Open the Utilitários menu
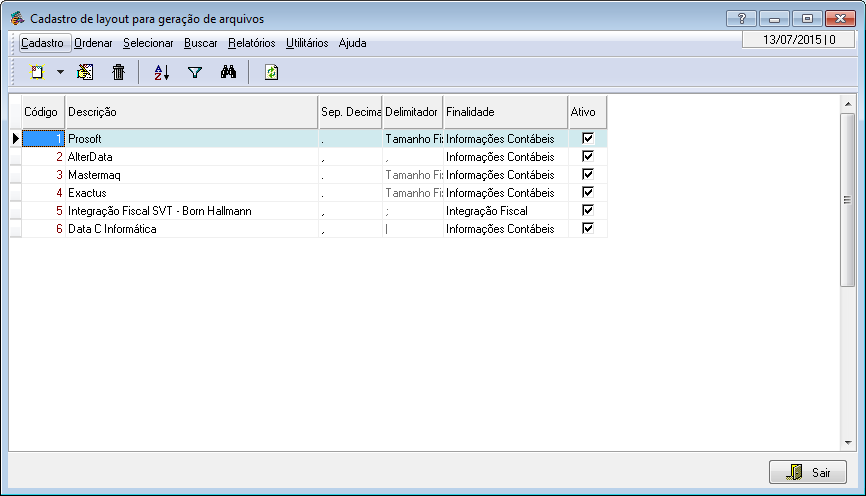The image size is (866, 496). pyautogui.click(x=307, y=43)
